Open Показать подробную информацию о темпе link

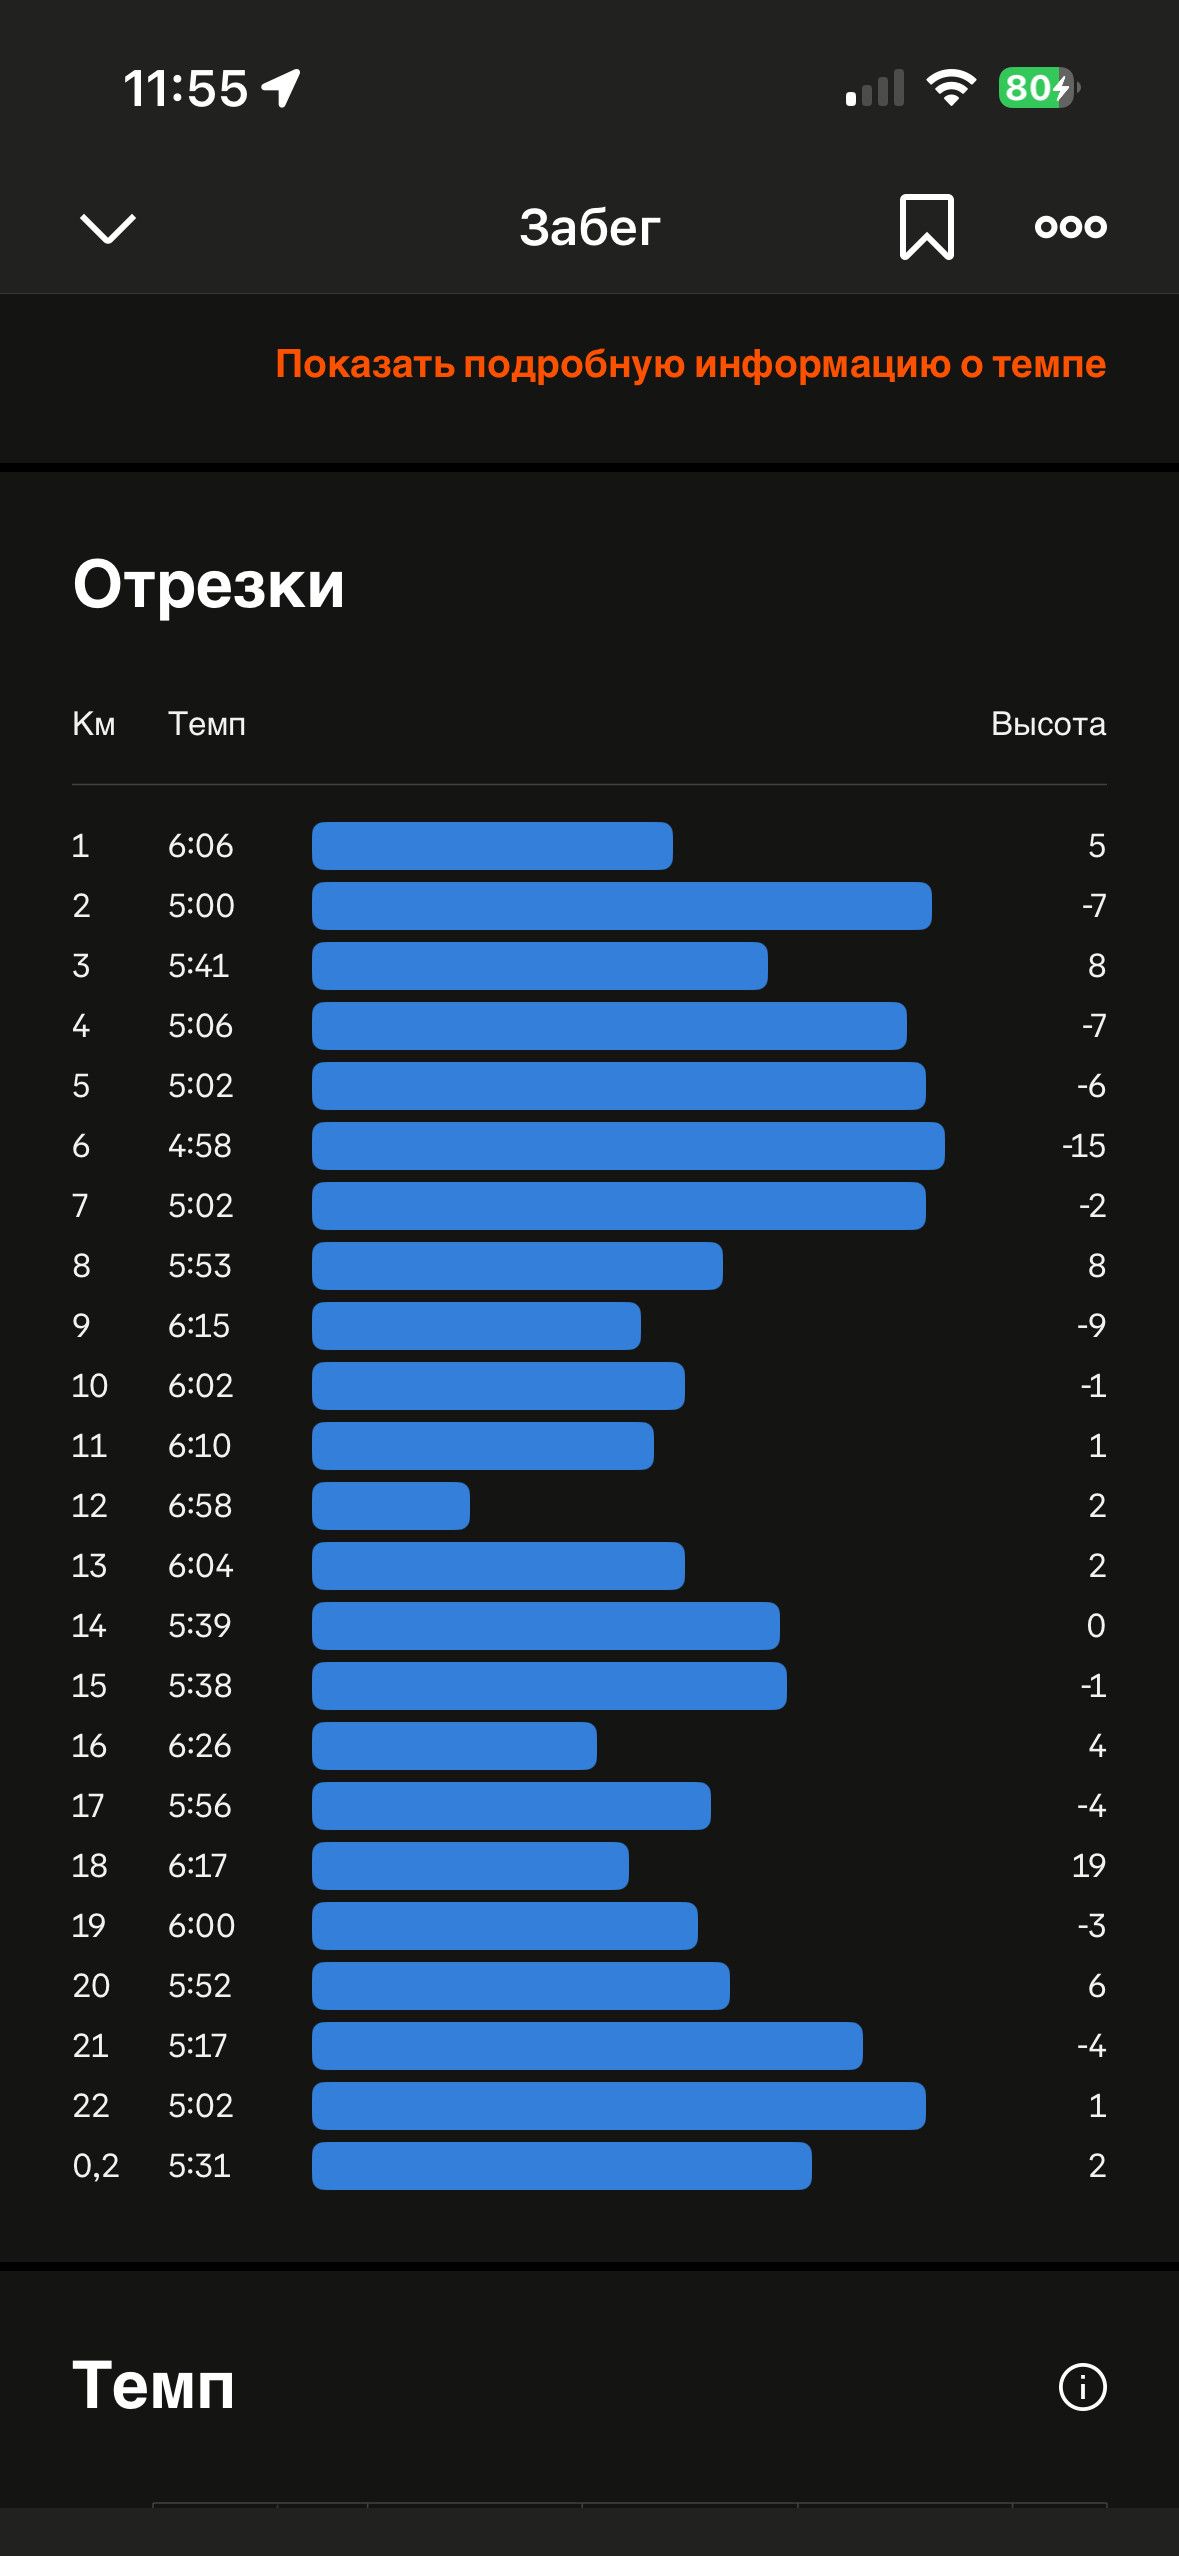pyautogui.click(x=690, y=364)
